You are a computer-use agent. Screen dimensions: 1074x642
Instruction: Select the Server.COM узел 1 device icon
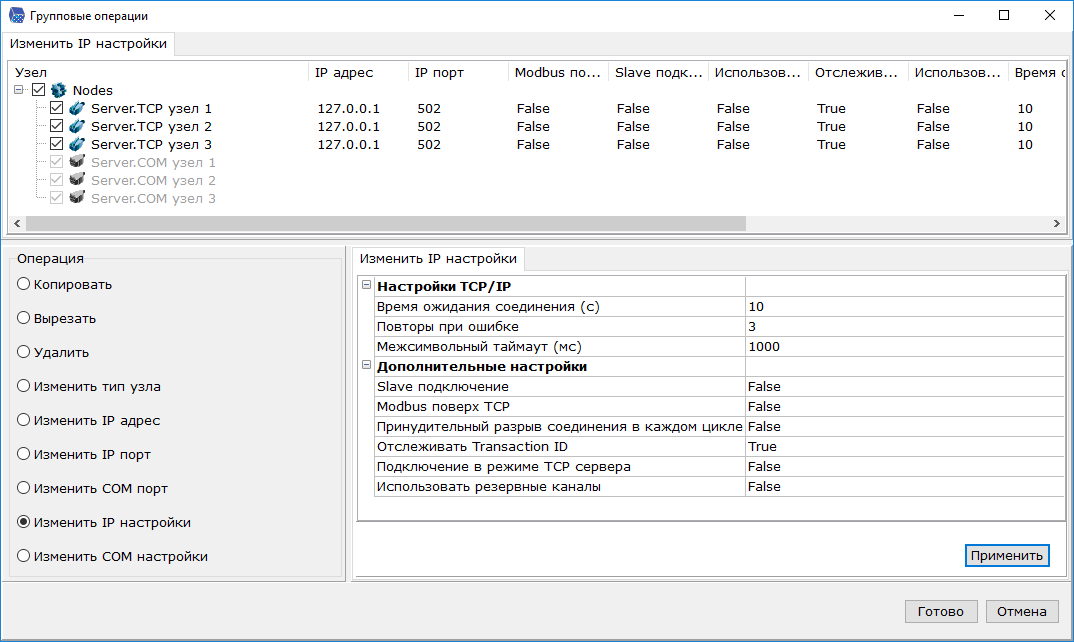77,162
